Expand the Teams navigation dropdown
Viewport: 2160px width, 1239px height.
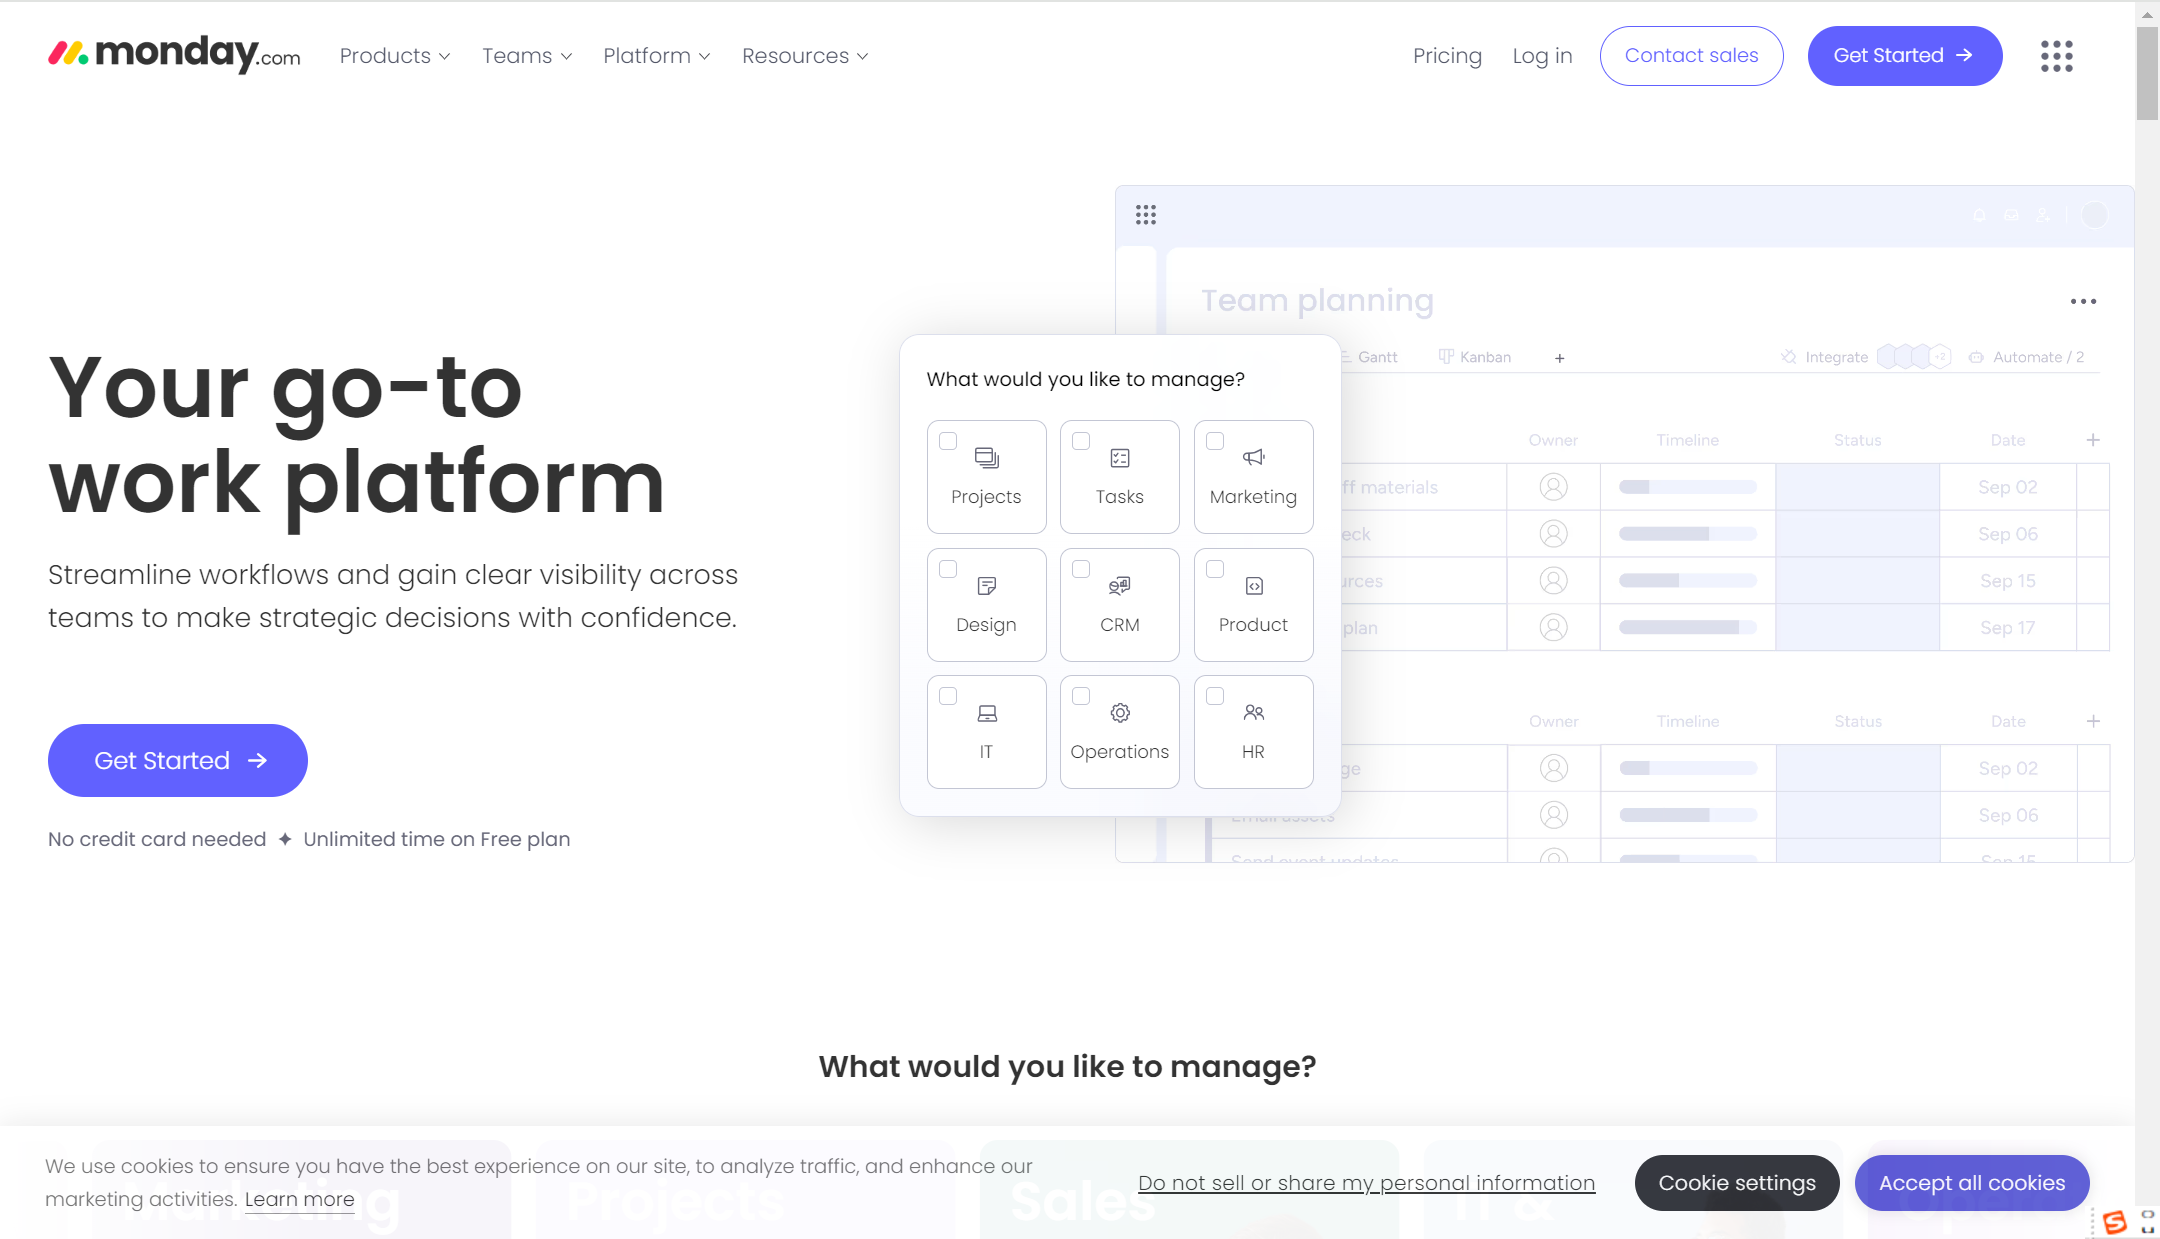(527, 55)
